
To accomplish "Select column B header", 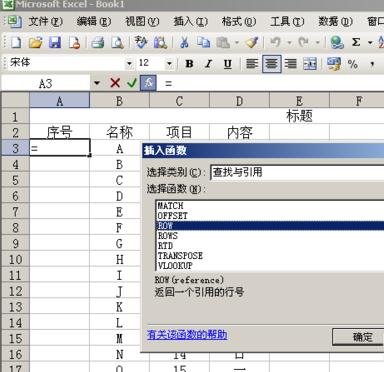I will (119, 101).
